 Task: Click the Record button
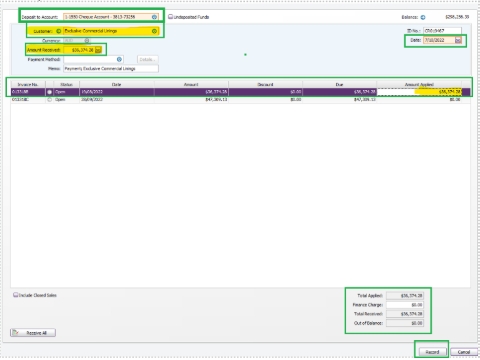pos(432,352)
